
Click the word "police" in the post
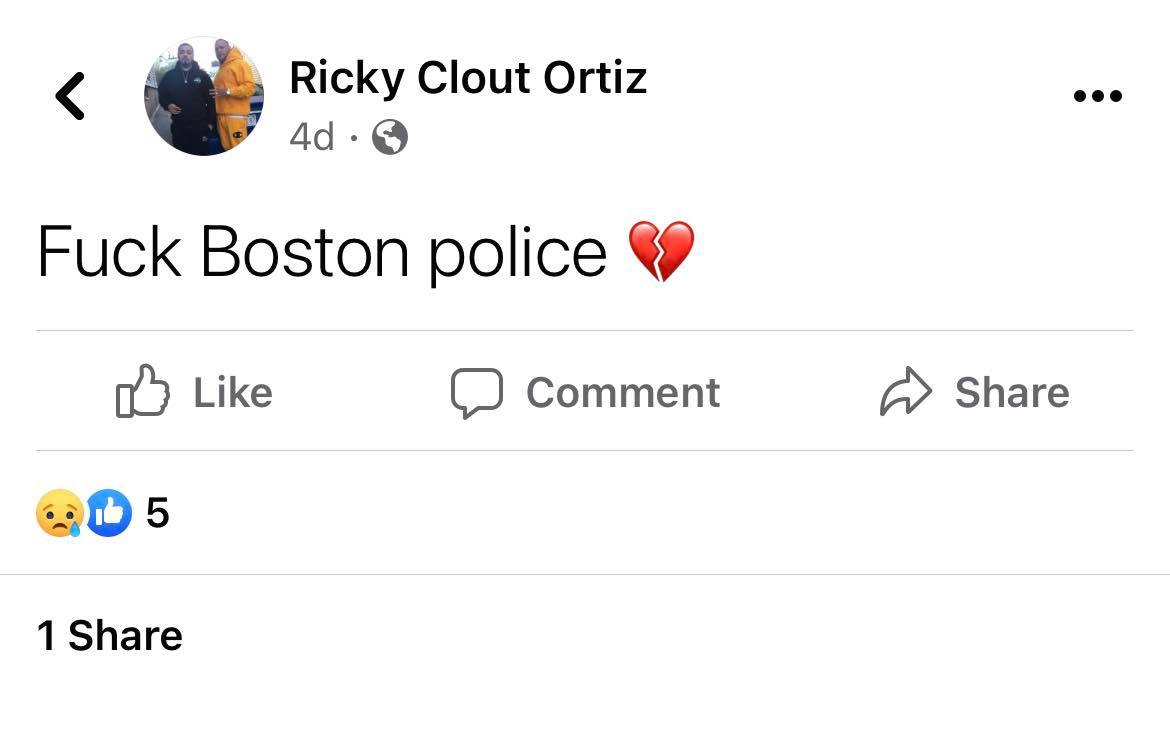click(517, 251)
